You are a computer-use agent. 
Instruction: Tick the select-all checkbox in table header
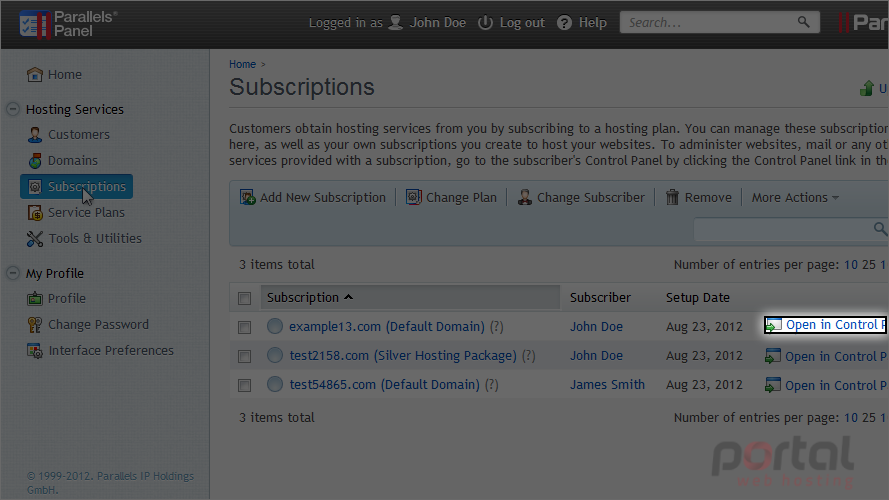coord(244,298)
